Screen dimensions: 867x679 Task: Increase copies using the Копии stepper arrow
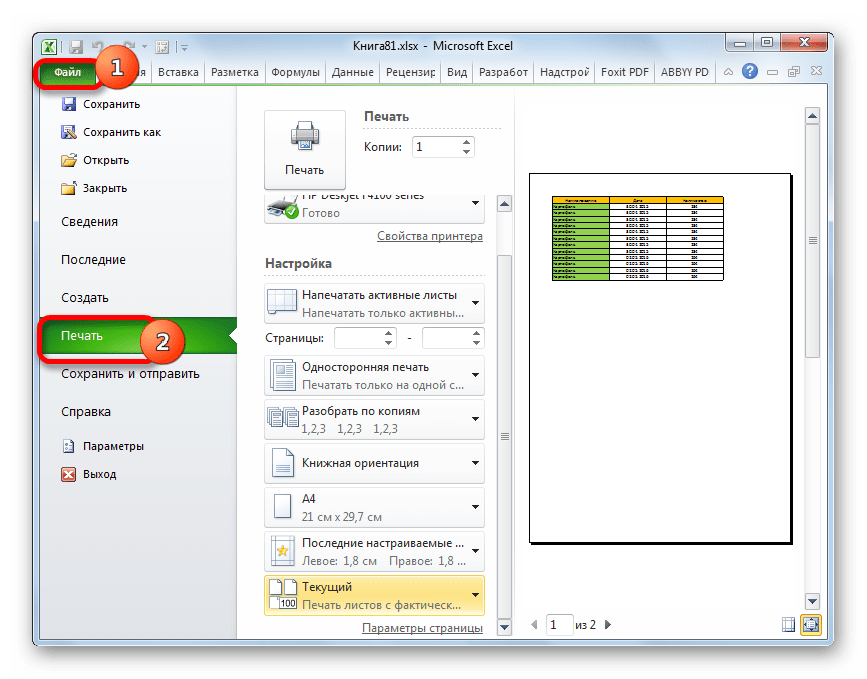tap(466, 141)
